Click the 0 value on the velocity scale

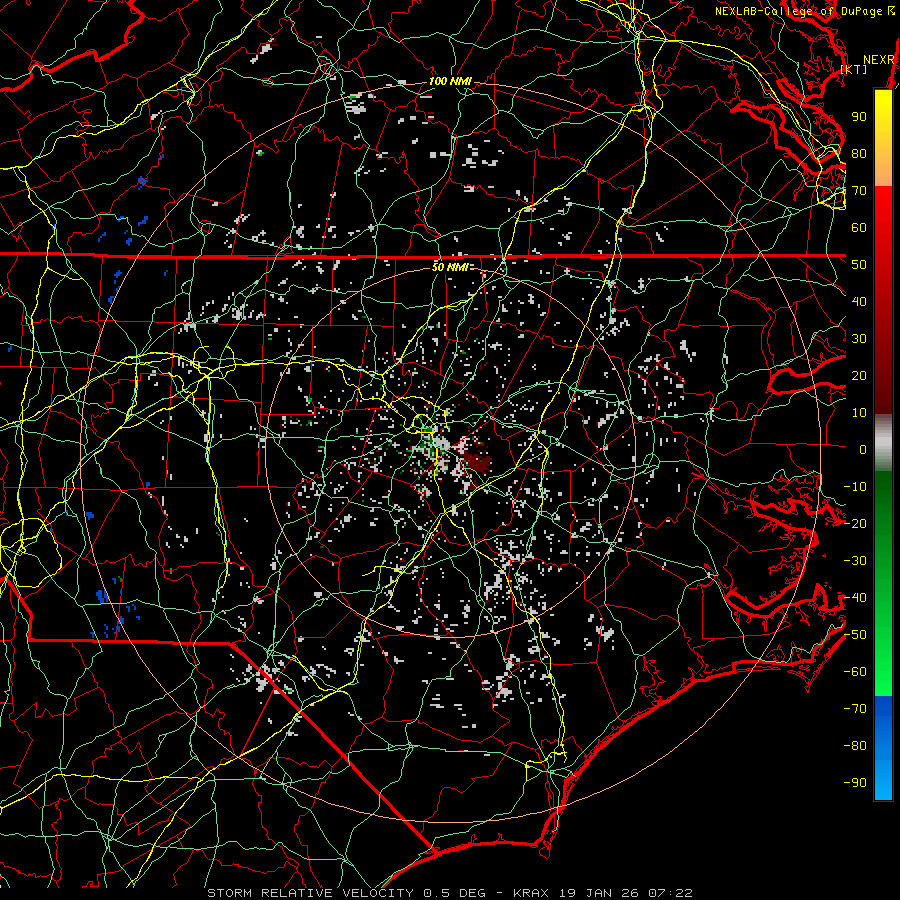click(x=863, y=450)
